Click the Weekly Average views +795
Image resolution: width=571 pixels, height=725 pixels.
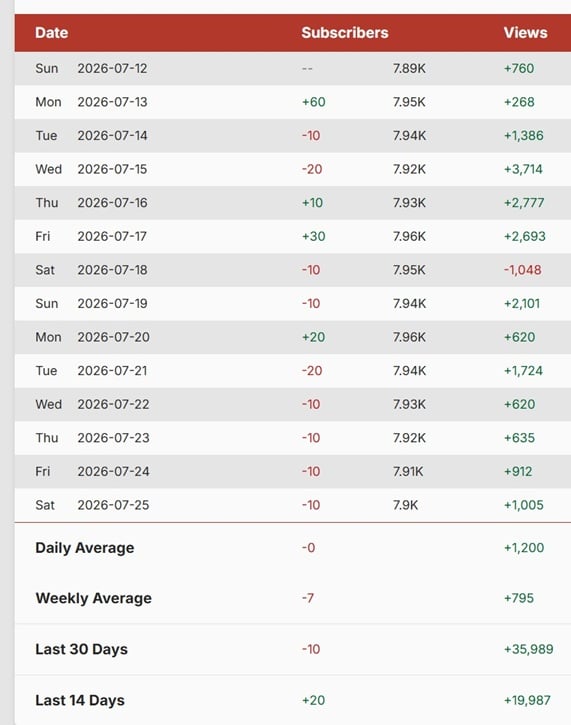[519, 598]
